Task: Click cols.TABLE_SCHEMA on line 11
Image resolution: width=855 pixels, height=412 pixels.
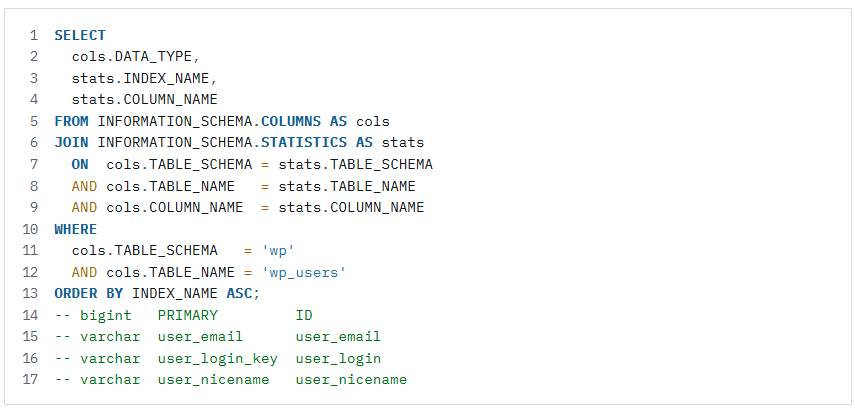Action: point(144,251)
